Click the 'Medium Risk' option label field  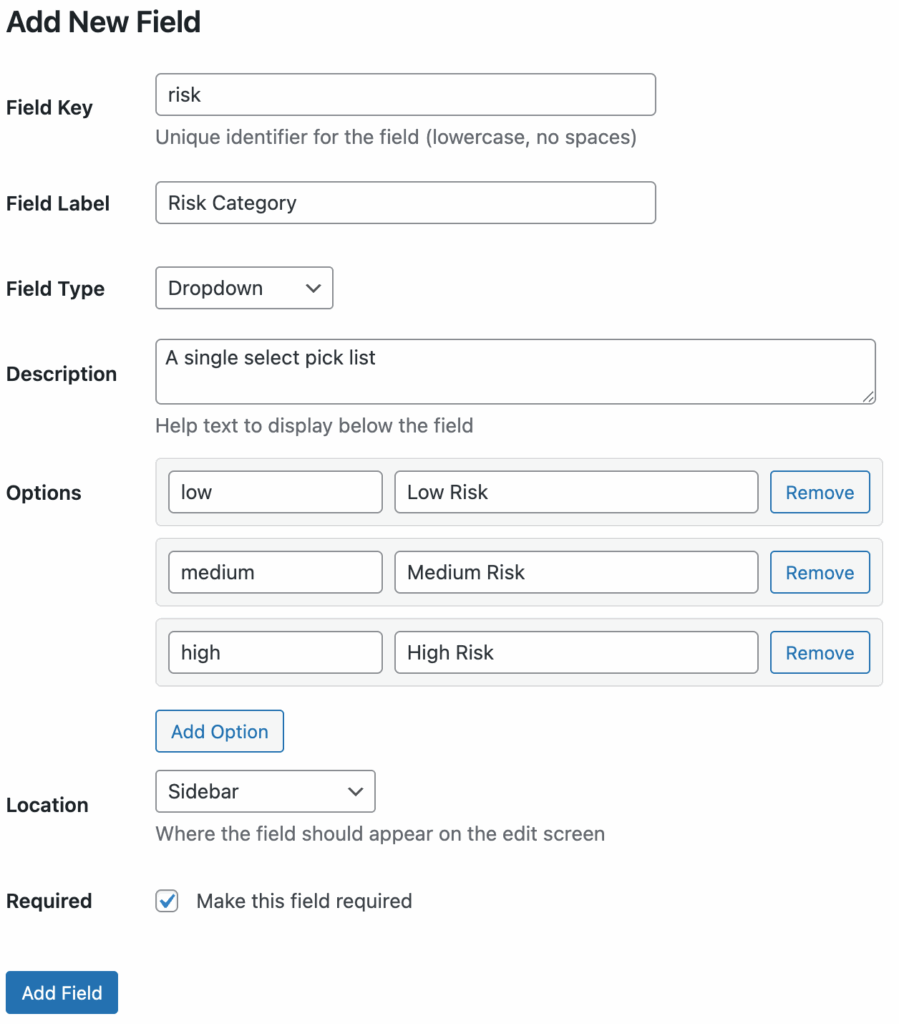point(576,573)
